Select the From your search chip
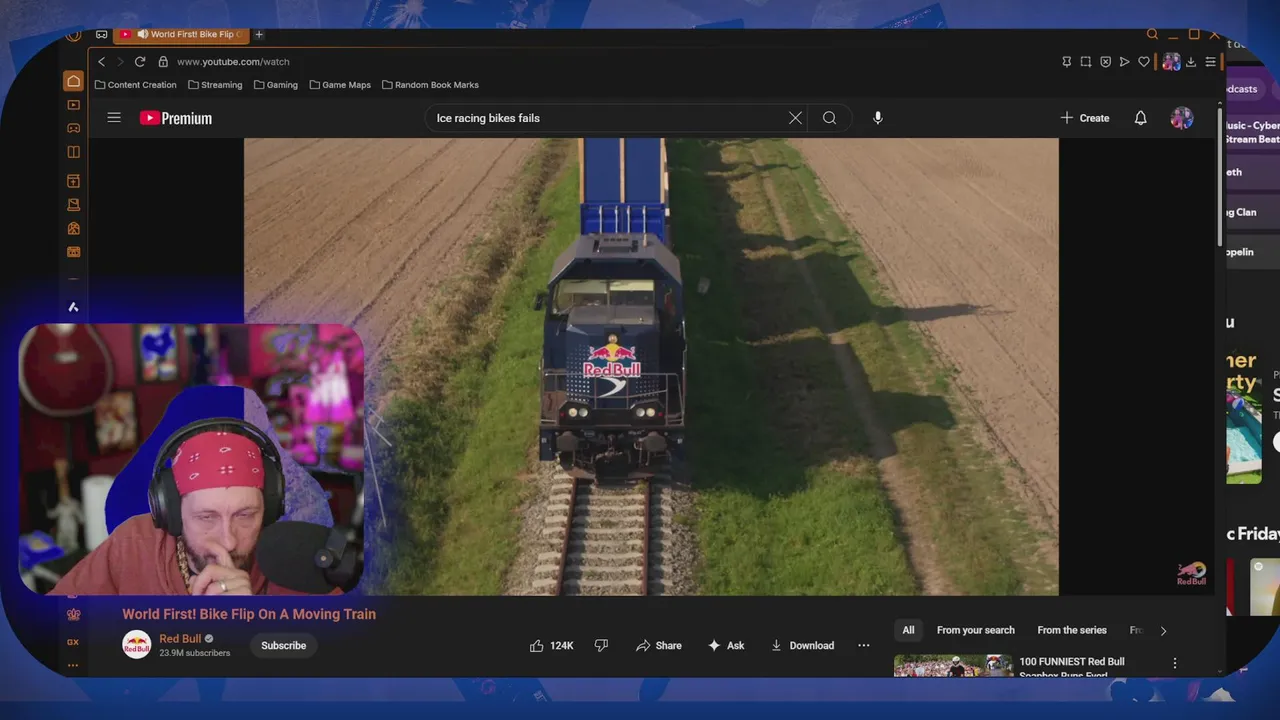 pyautogui.click(x=976, y=630)
